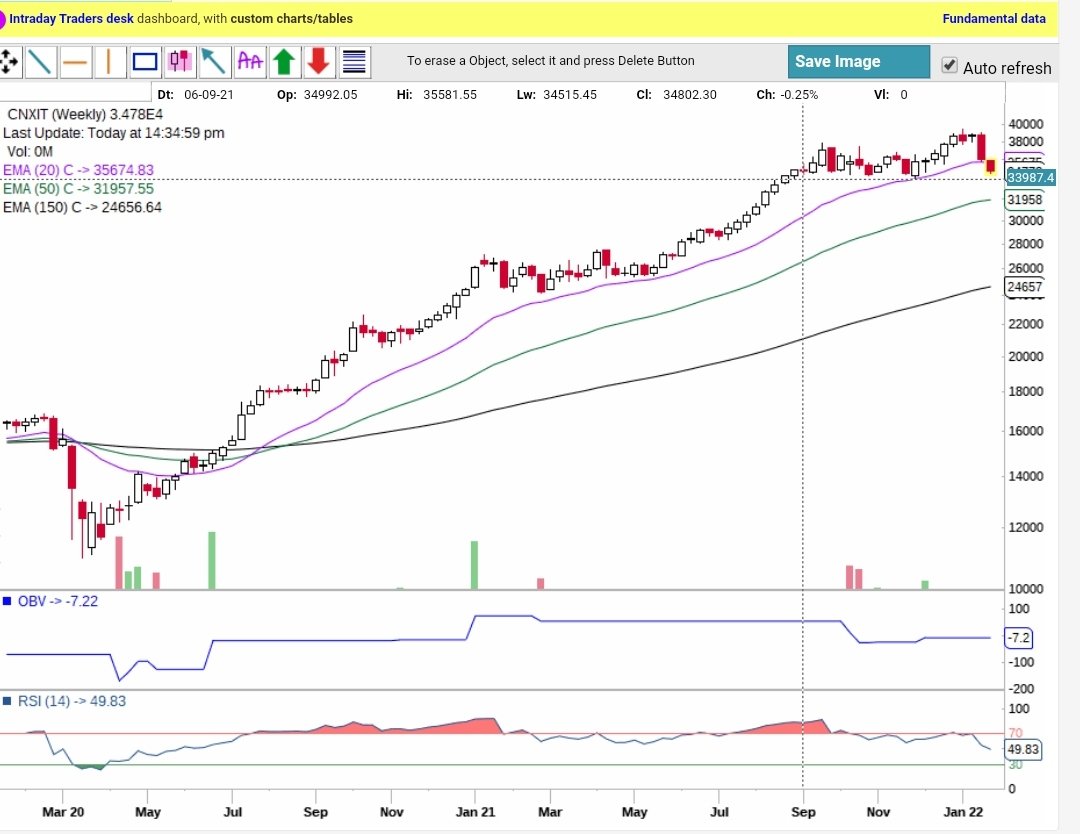This screenshot has height=834, width=1080.
Task: Click the EMA (50) indicator label
Action: click(79, 189)
